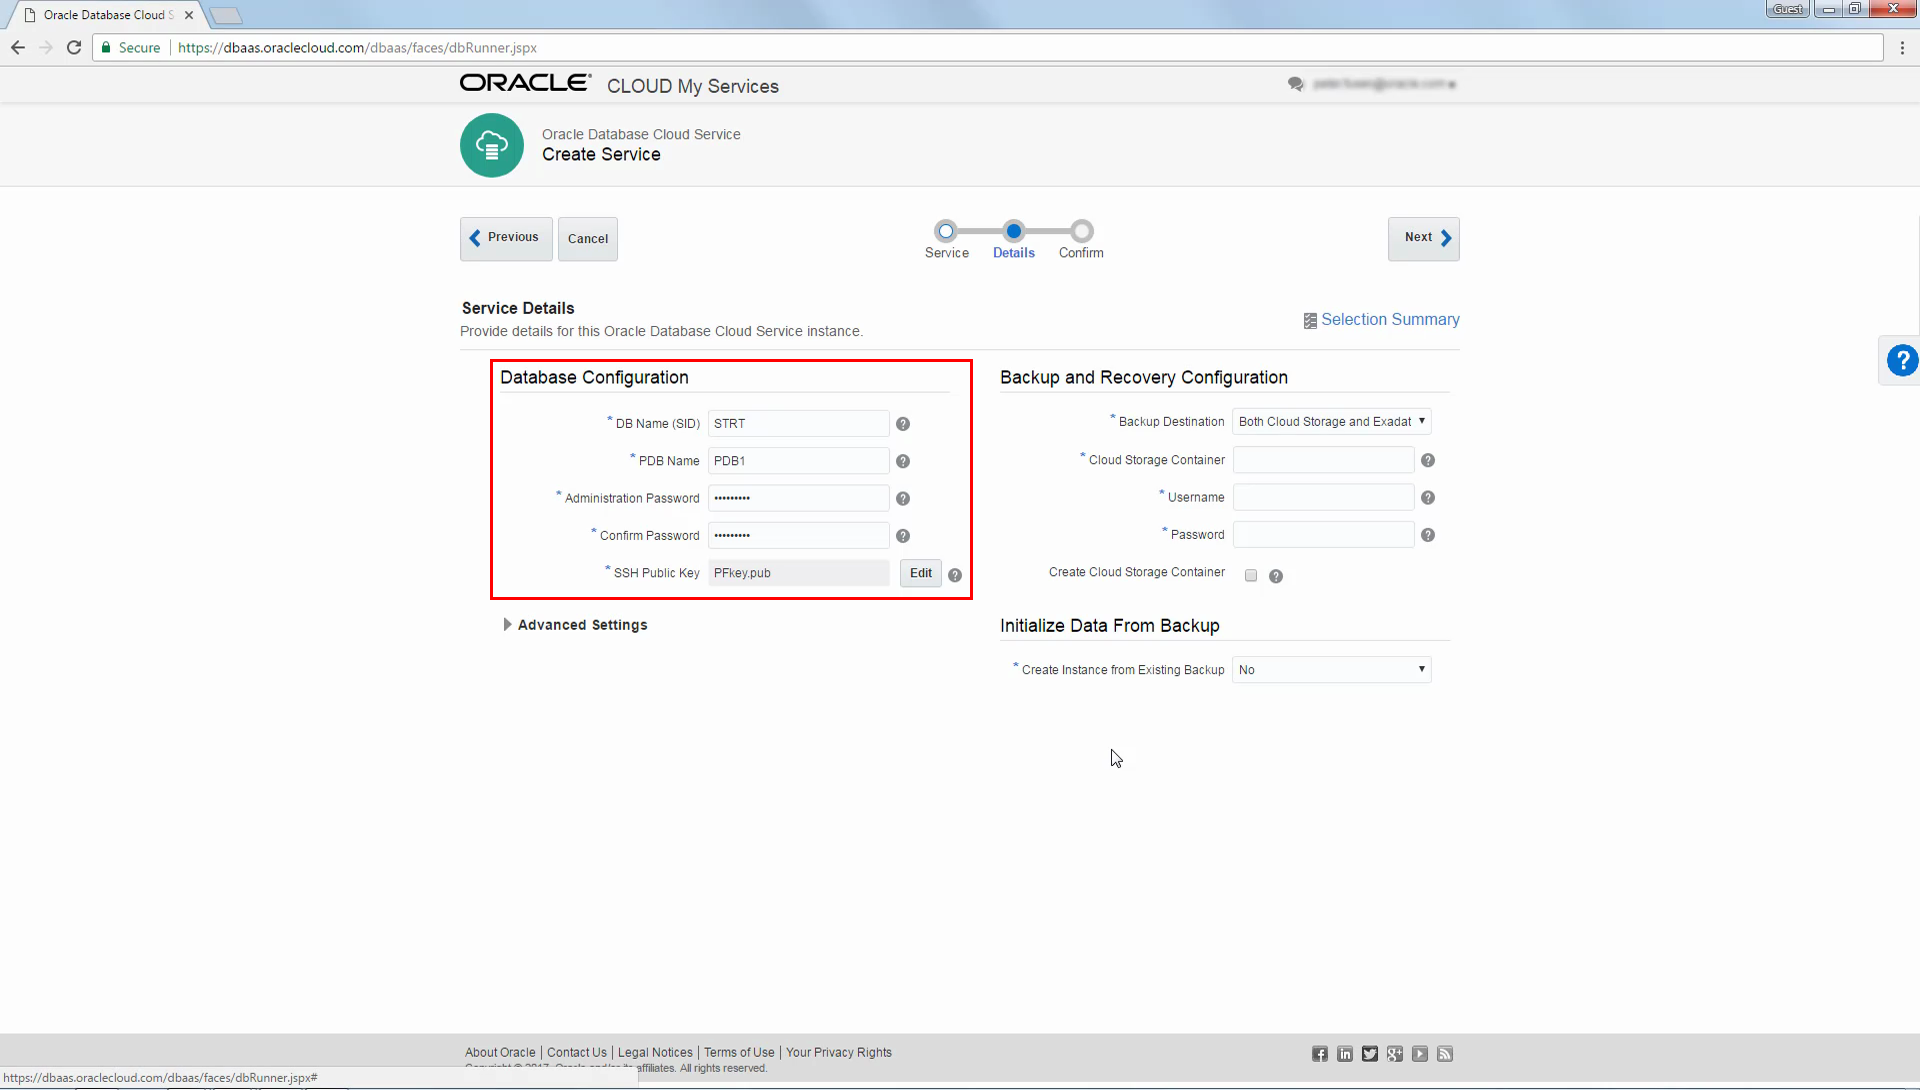Go to the Service wizard step
The image size is (1920, 1090).
pos(946,231)
